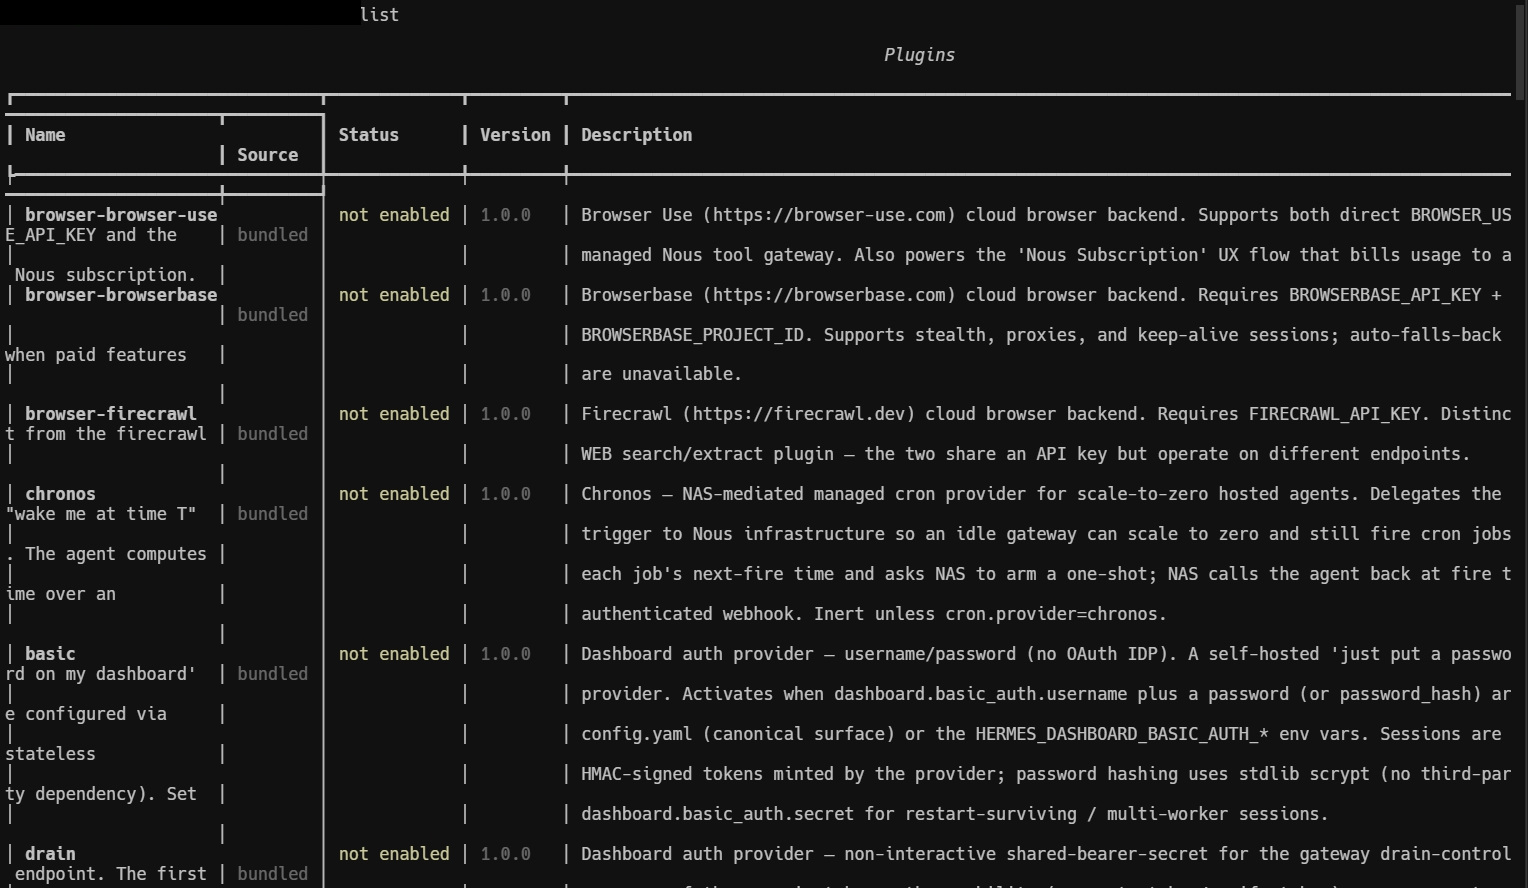Viewport: 1528px width, 888px height.
Task: Select the browser-browserbase plugin name
Action: 121,295
